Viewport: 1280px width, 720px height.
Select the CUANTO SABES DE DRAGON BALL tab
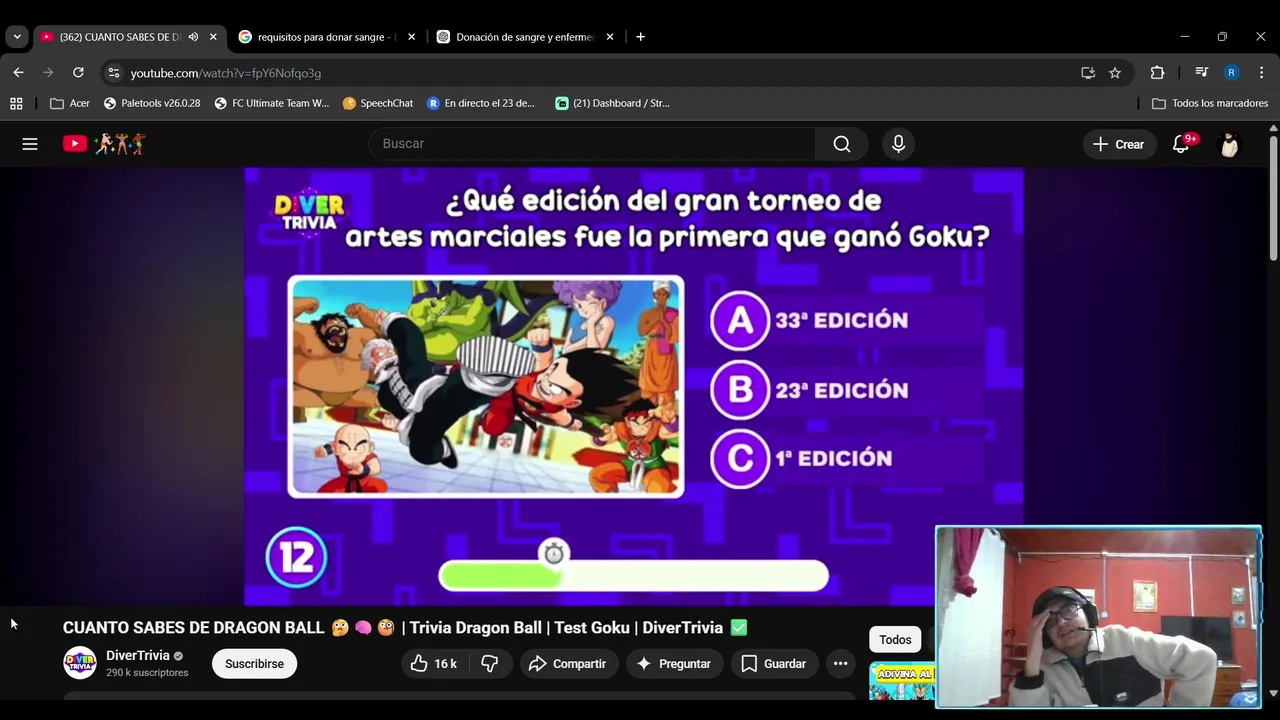128,37
